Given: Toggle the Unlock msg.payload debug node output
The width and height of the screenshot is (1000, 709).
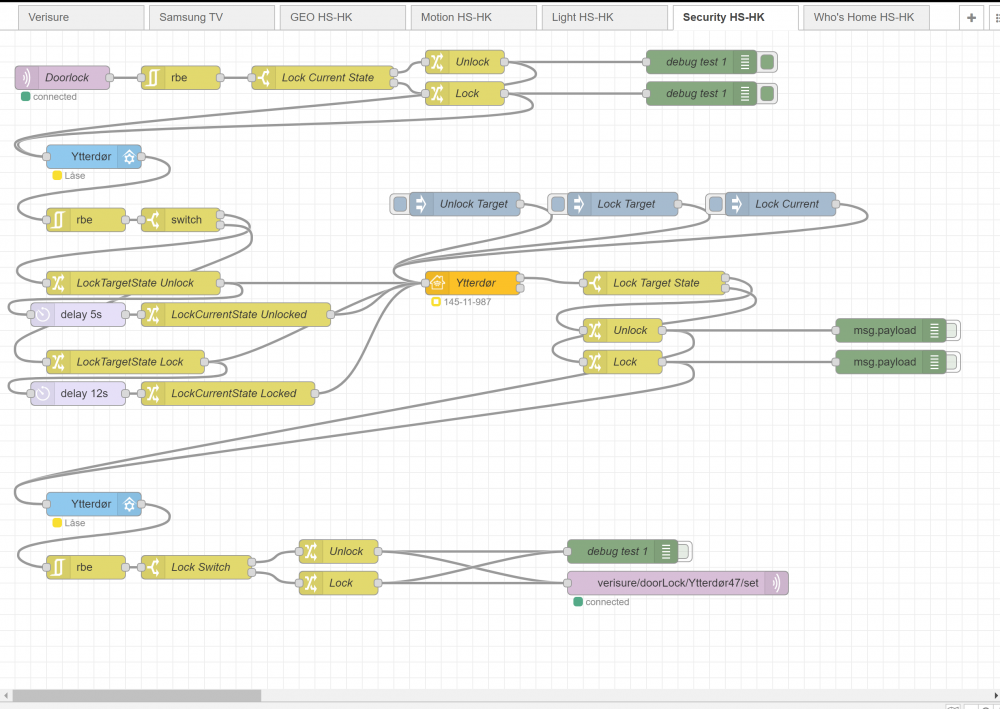Looking at the screenshot, I should (x=951, y=331).
